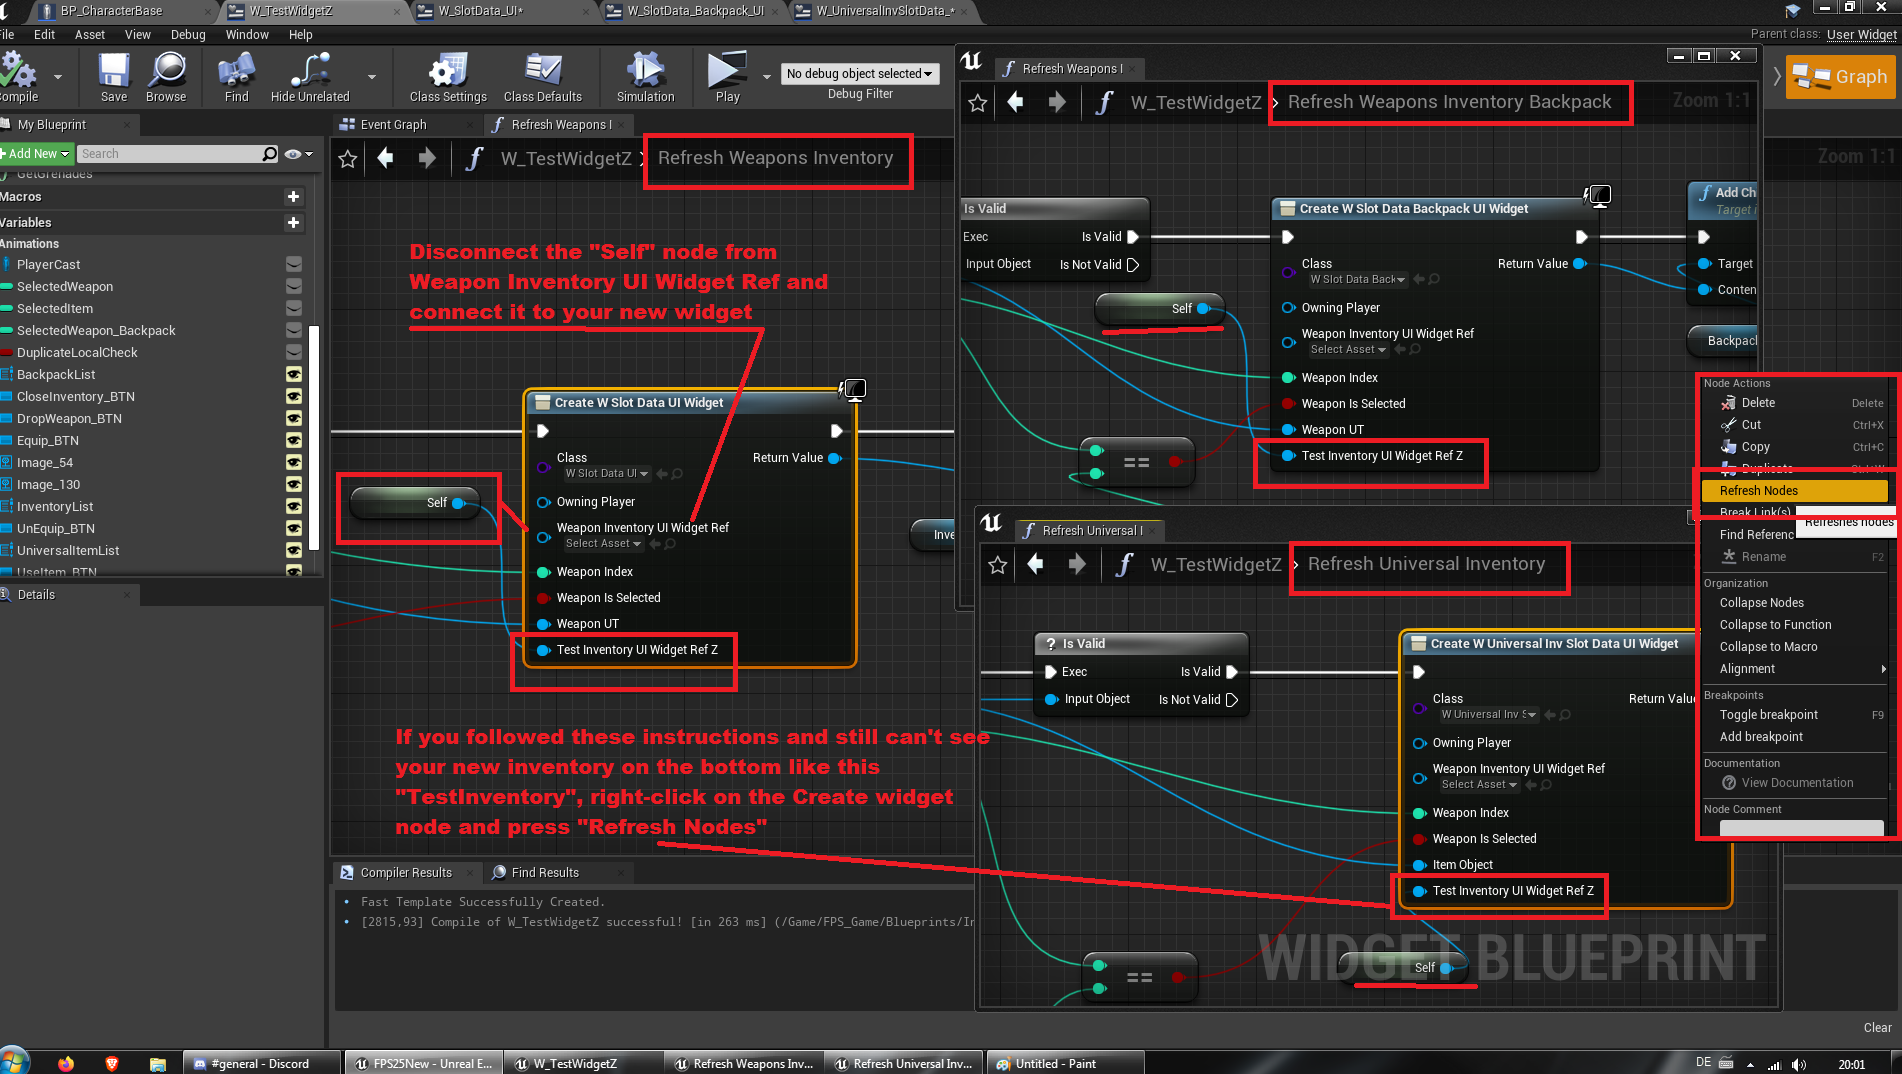The width and height of the screenshot is (1902, 1074).
Task: Click the Save toolbar icon
Action: click(x=113, y=77)
